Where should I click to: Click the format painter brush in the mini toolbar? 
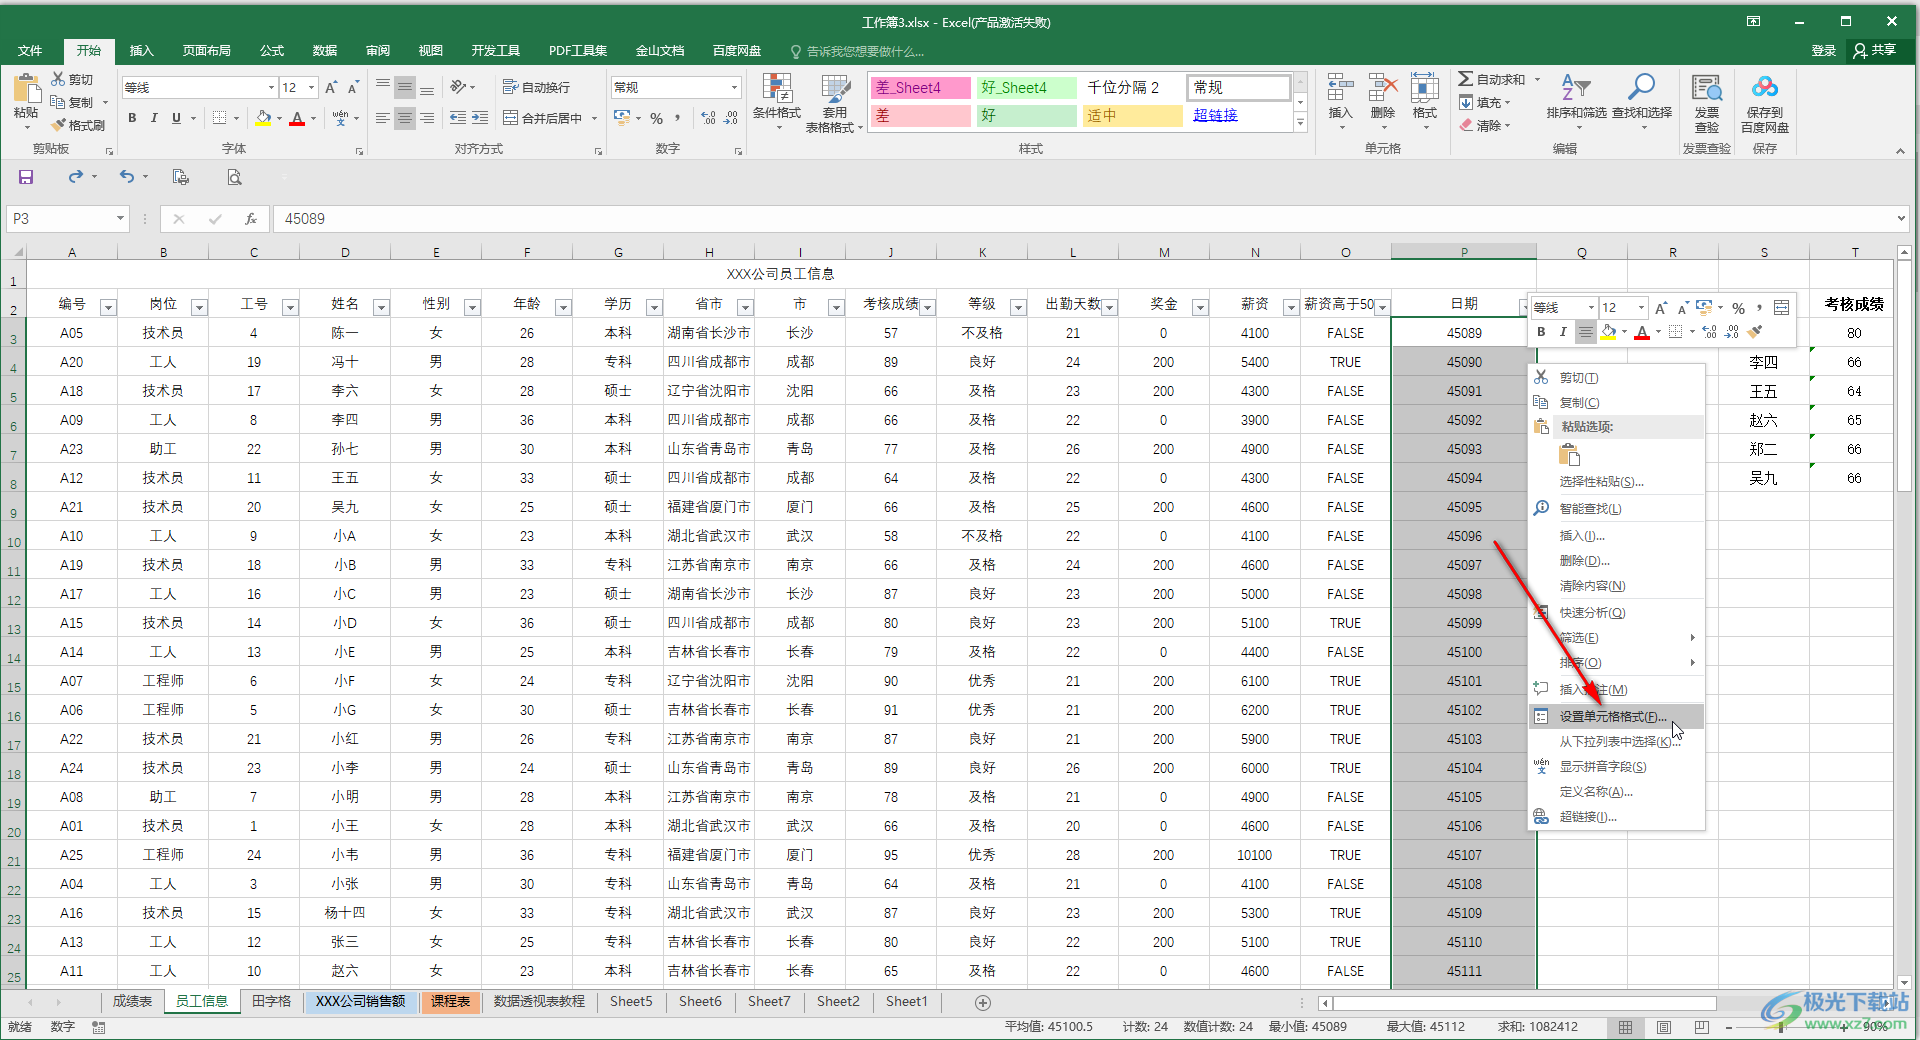[x=1755, y=332]
